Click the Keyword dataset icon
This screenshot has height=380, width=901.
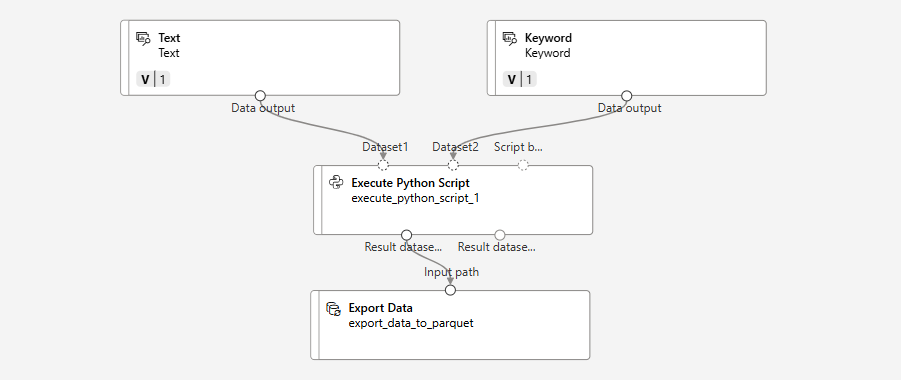point(510,39)
